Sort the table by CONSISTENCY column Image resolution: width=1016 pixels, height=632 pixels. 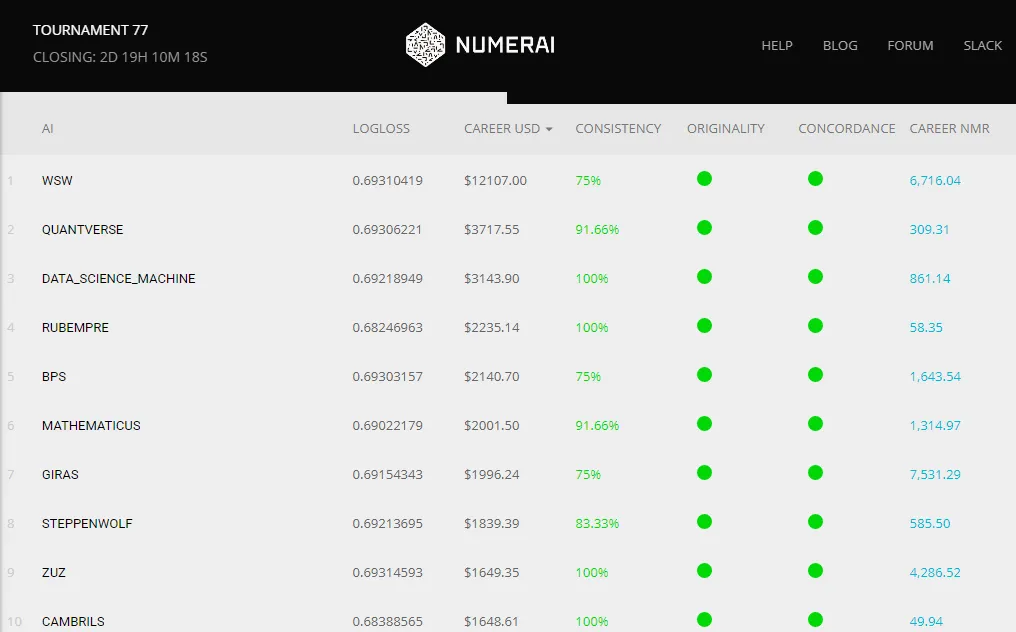[x=618, y=128]
